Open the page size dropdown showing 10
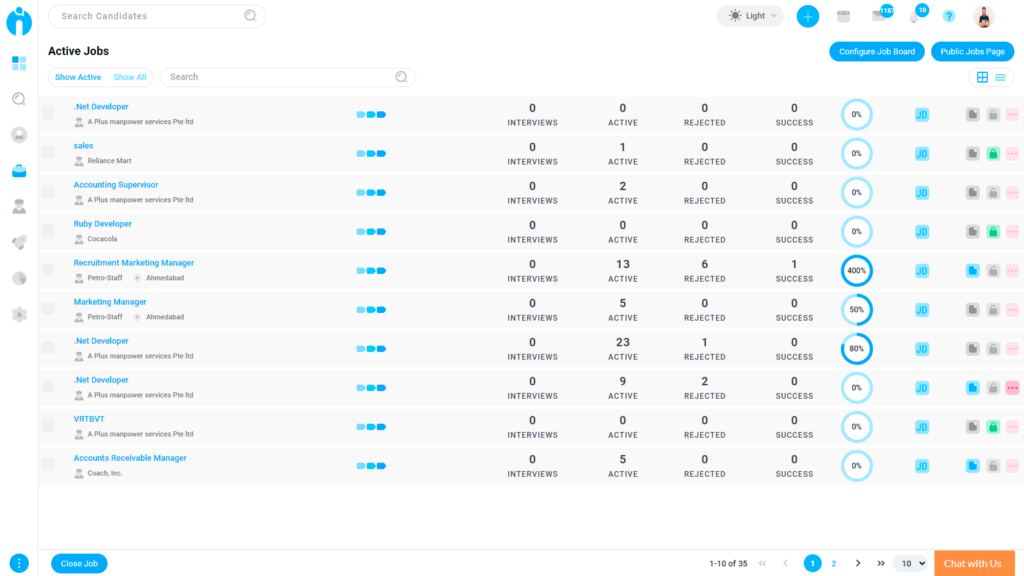 click(909, 564)
